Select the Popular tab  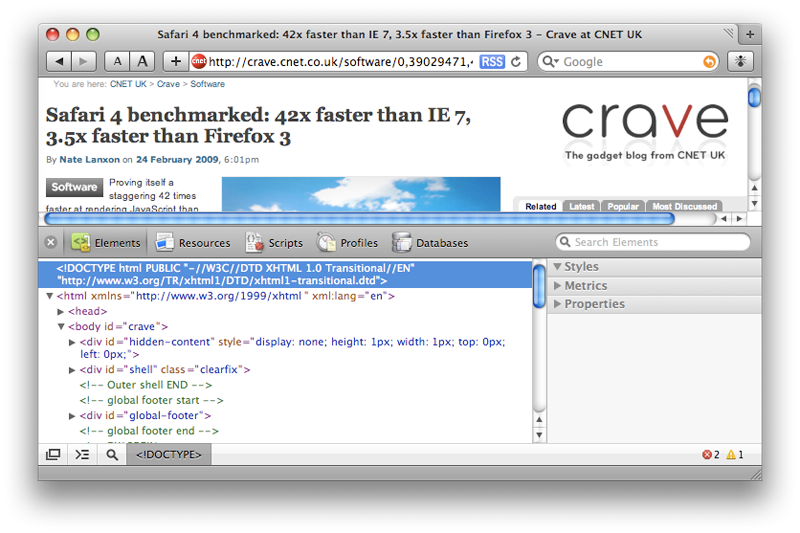coord(623,206)
